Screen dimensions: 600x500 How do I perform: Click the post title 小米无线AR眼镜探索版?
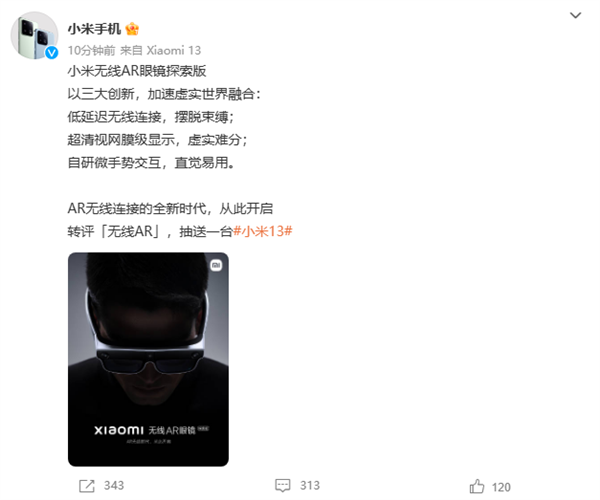point(137,71)
